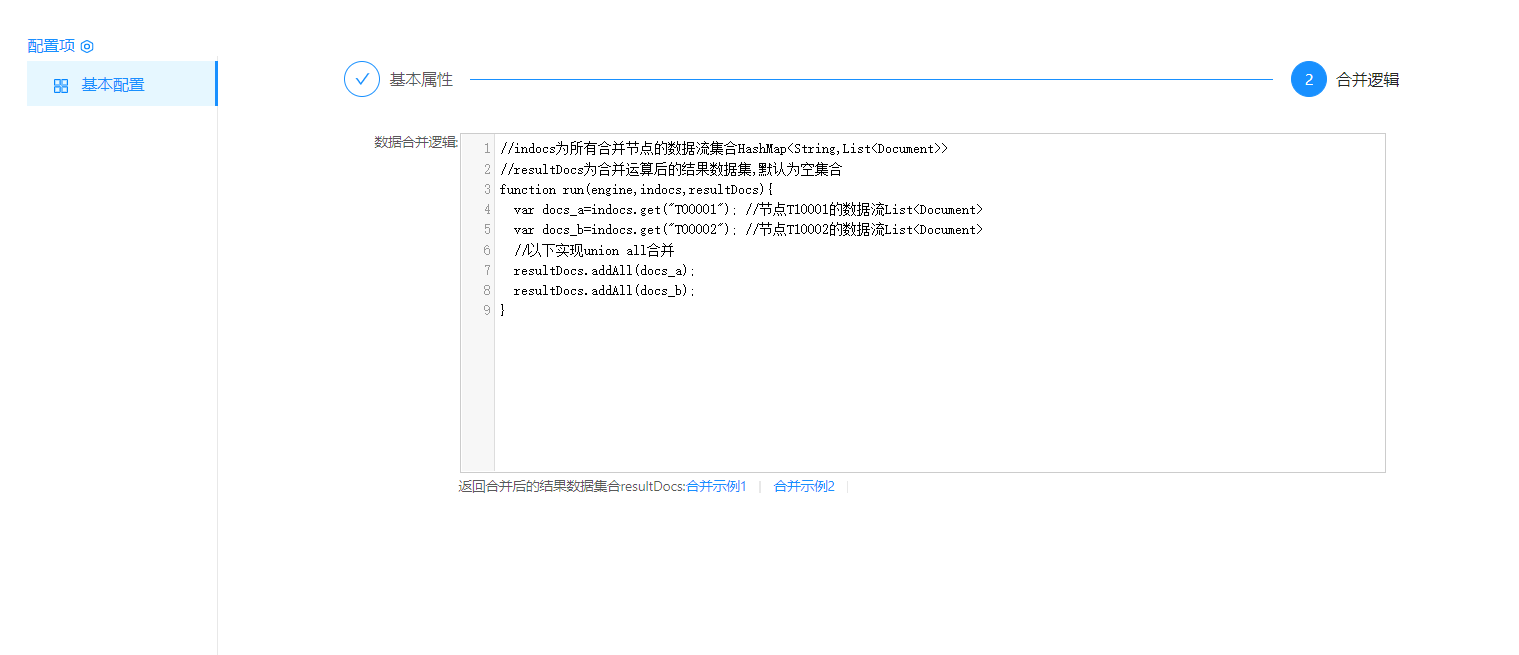Click the checkmark circle of step 基本属性
Screen dimensions: 1519x655
pos(361,79)
